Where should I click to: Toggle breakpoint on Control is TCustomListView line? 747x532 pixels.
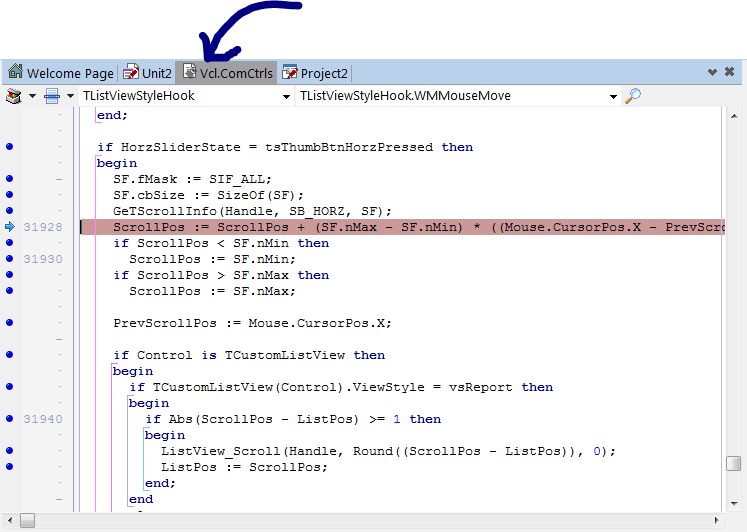tap(10, 354)
